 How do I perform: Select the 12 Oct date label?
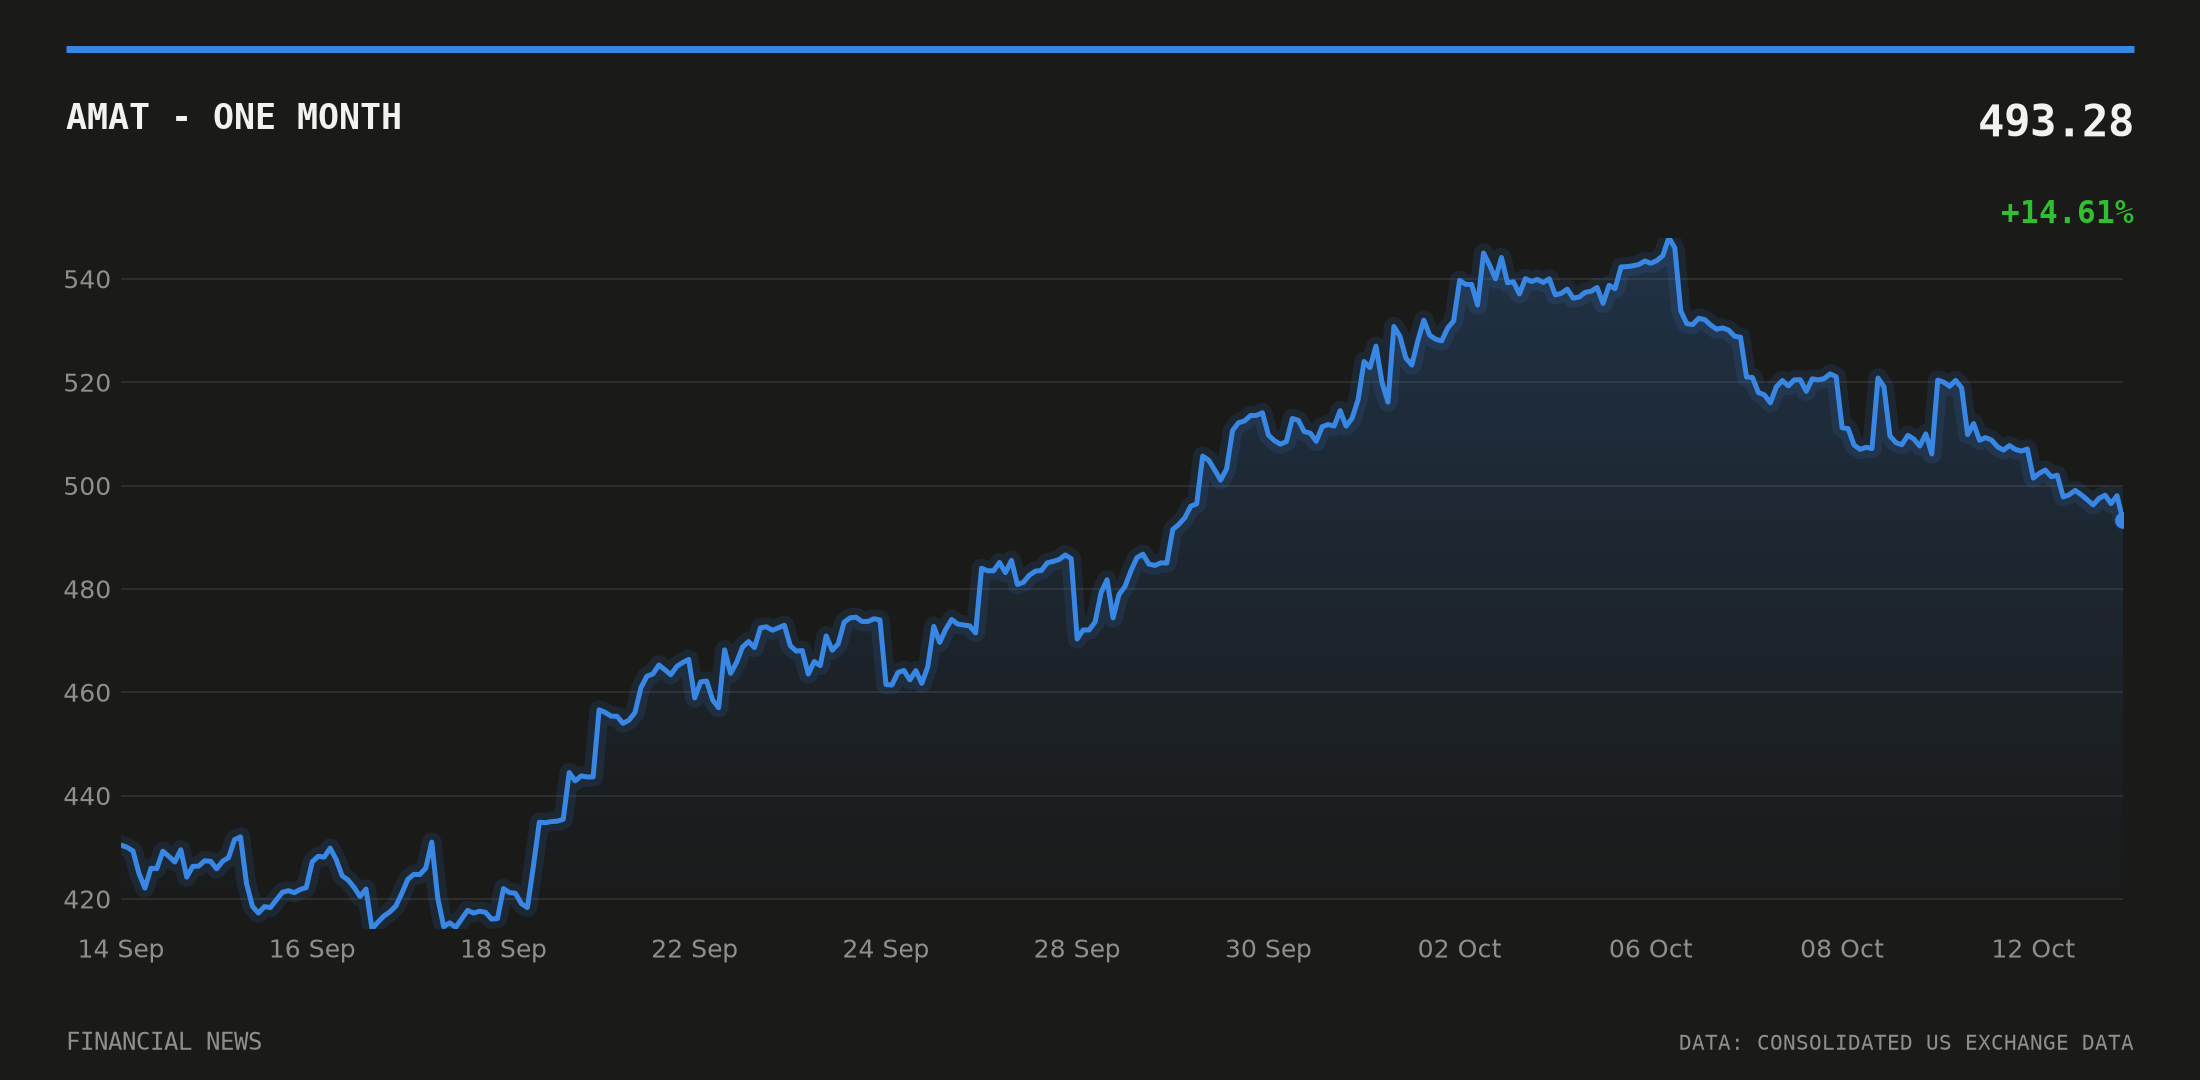[2033, 949]
